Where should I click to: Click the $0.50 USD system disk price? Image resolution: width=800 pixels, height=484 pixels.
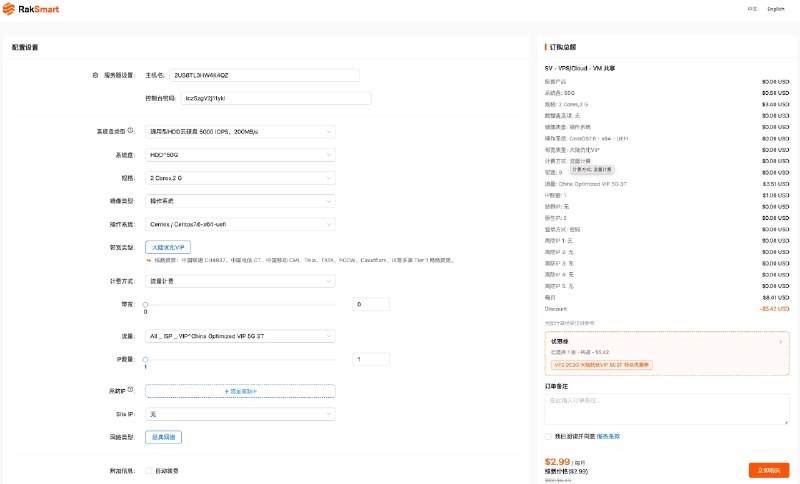pos(776,93)
